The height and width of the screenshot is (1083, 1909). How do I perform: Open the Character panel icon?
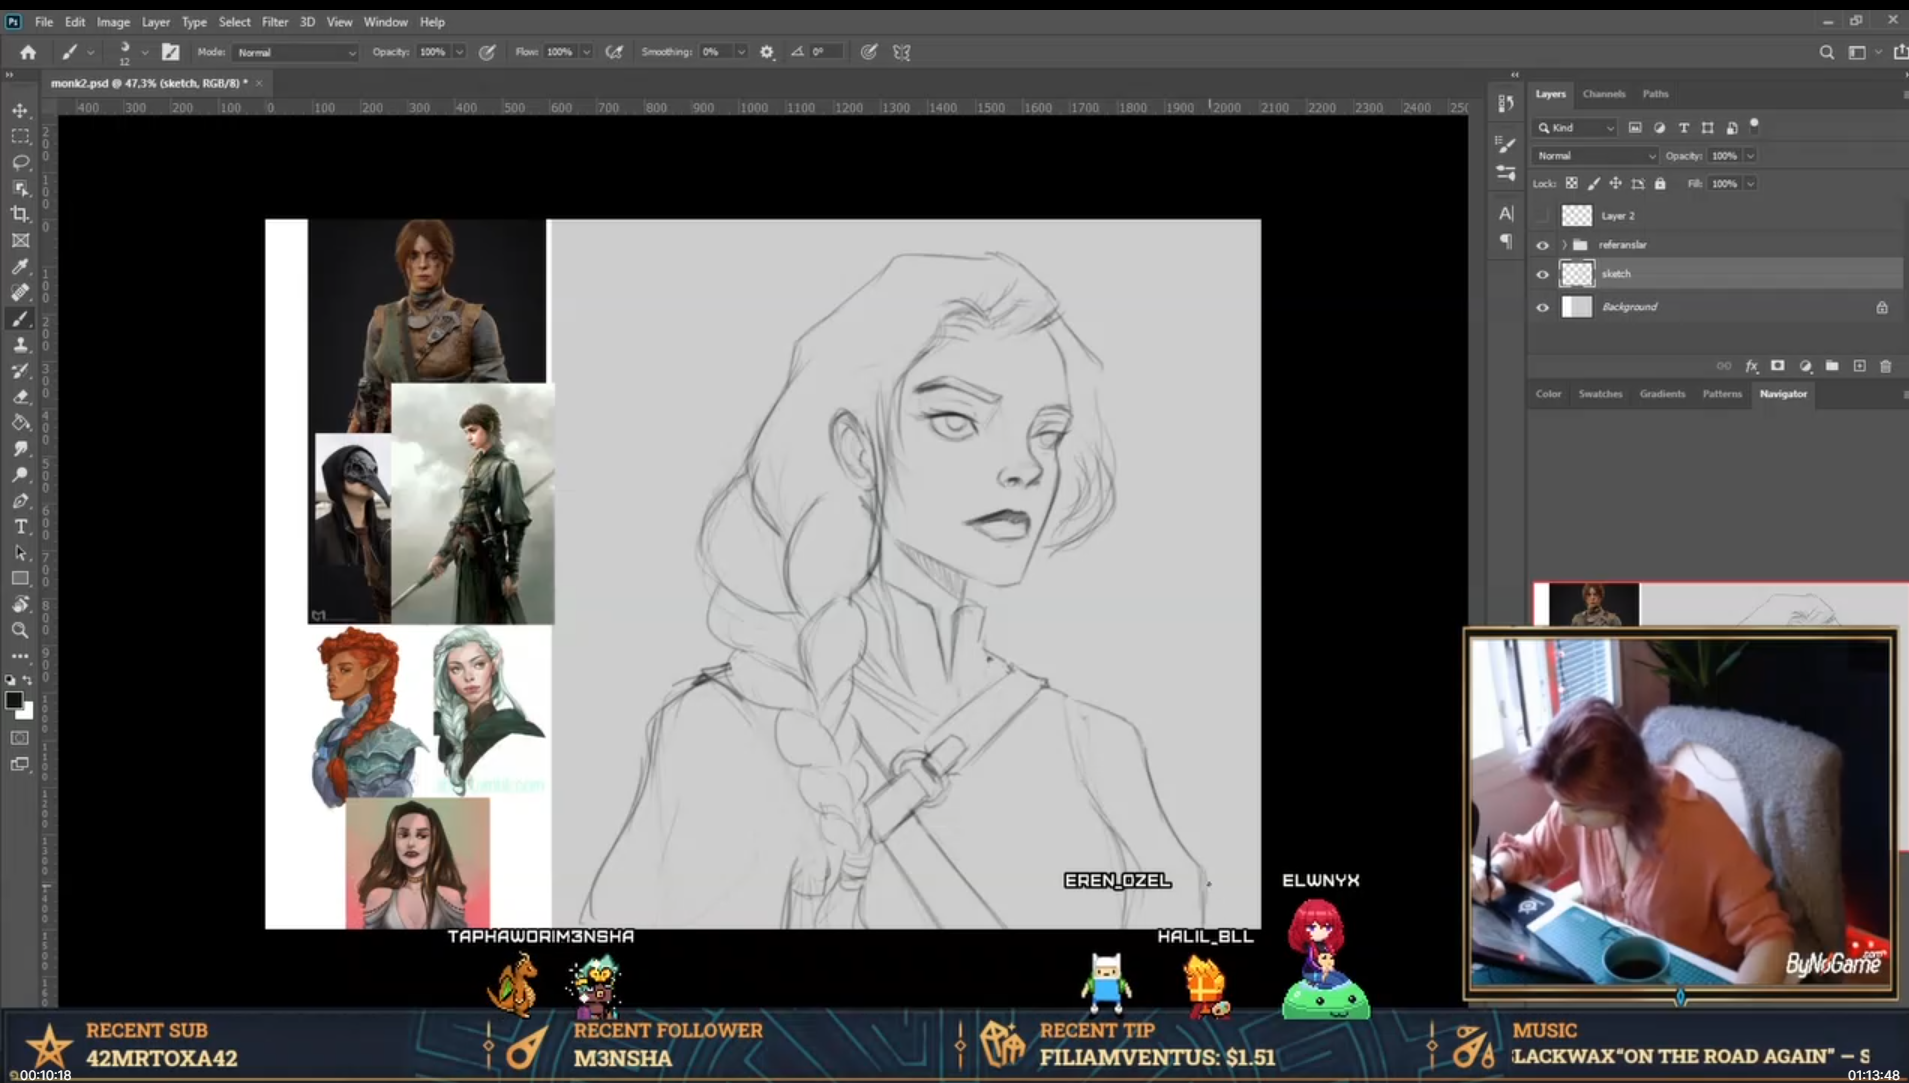pyautogui.click(x=1506, y=213)
